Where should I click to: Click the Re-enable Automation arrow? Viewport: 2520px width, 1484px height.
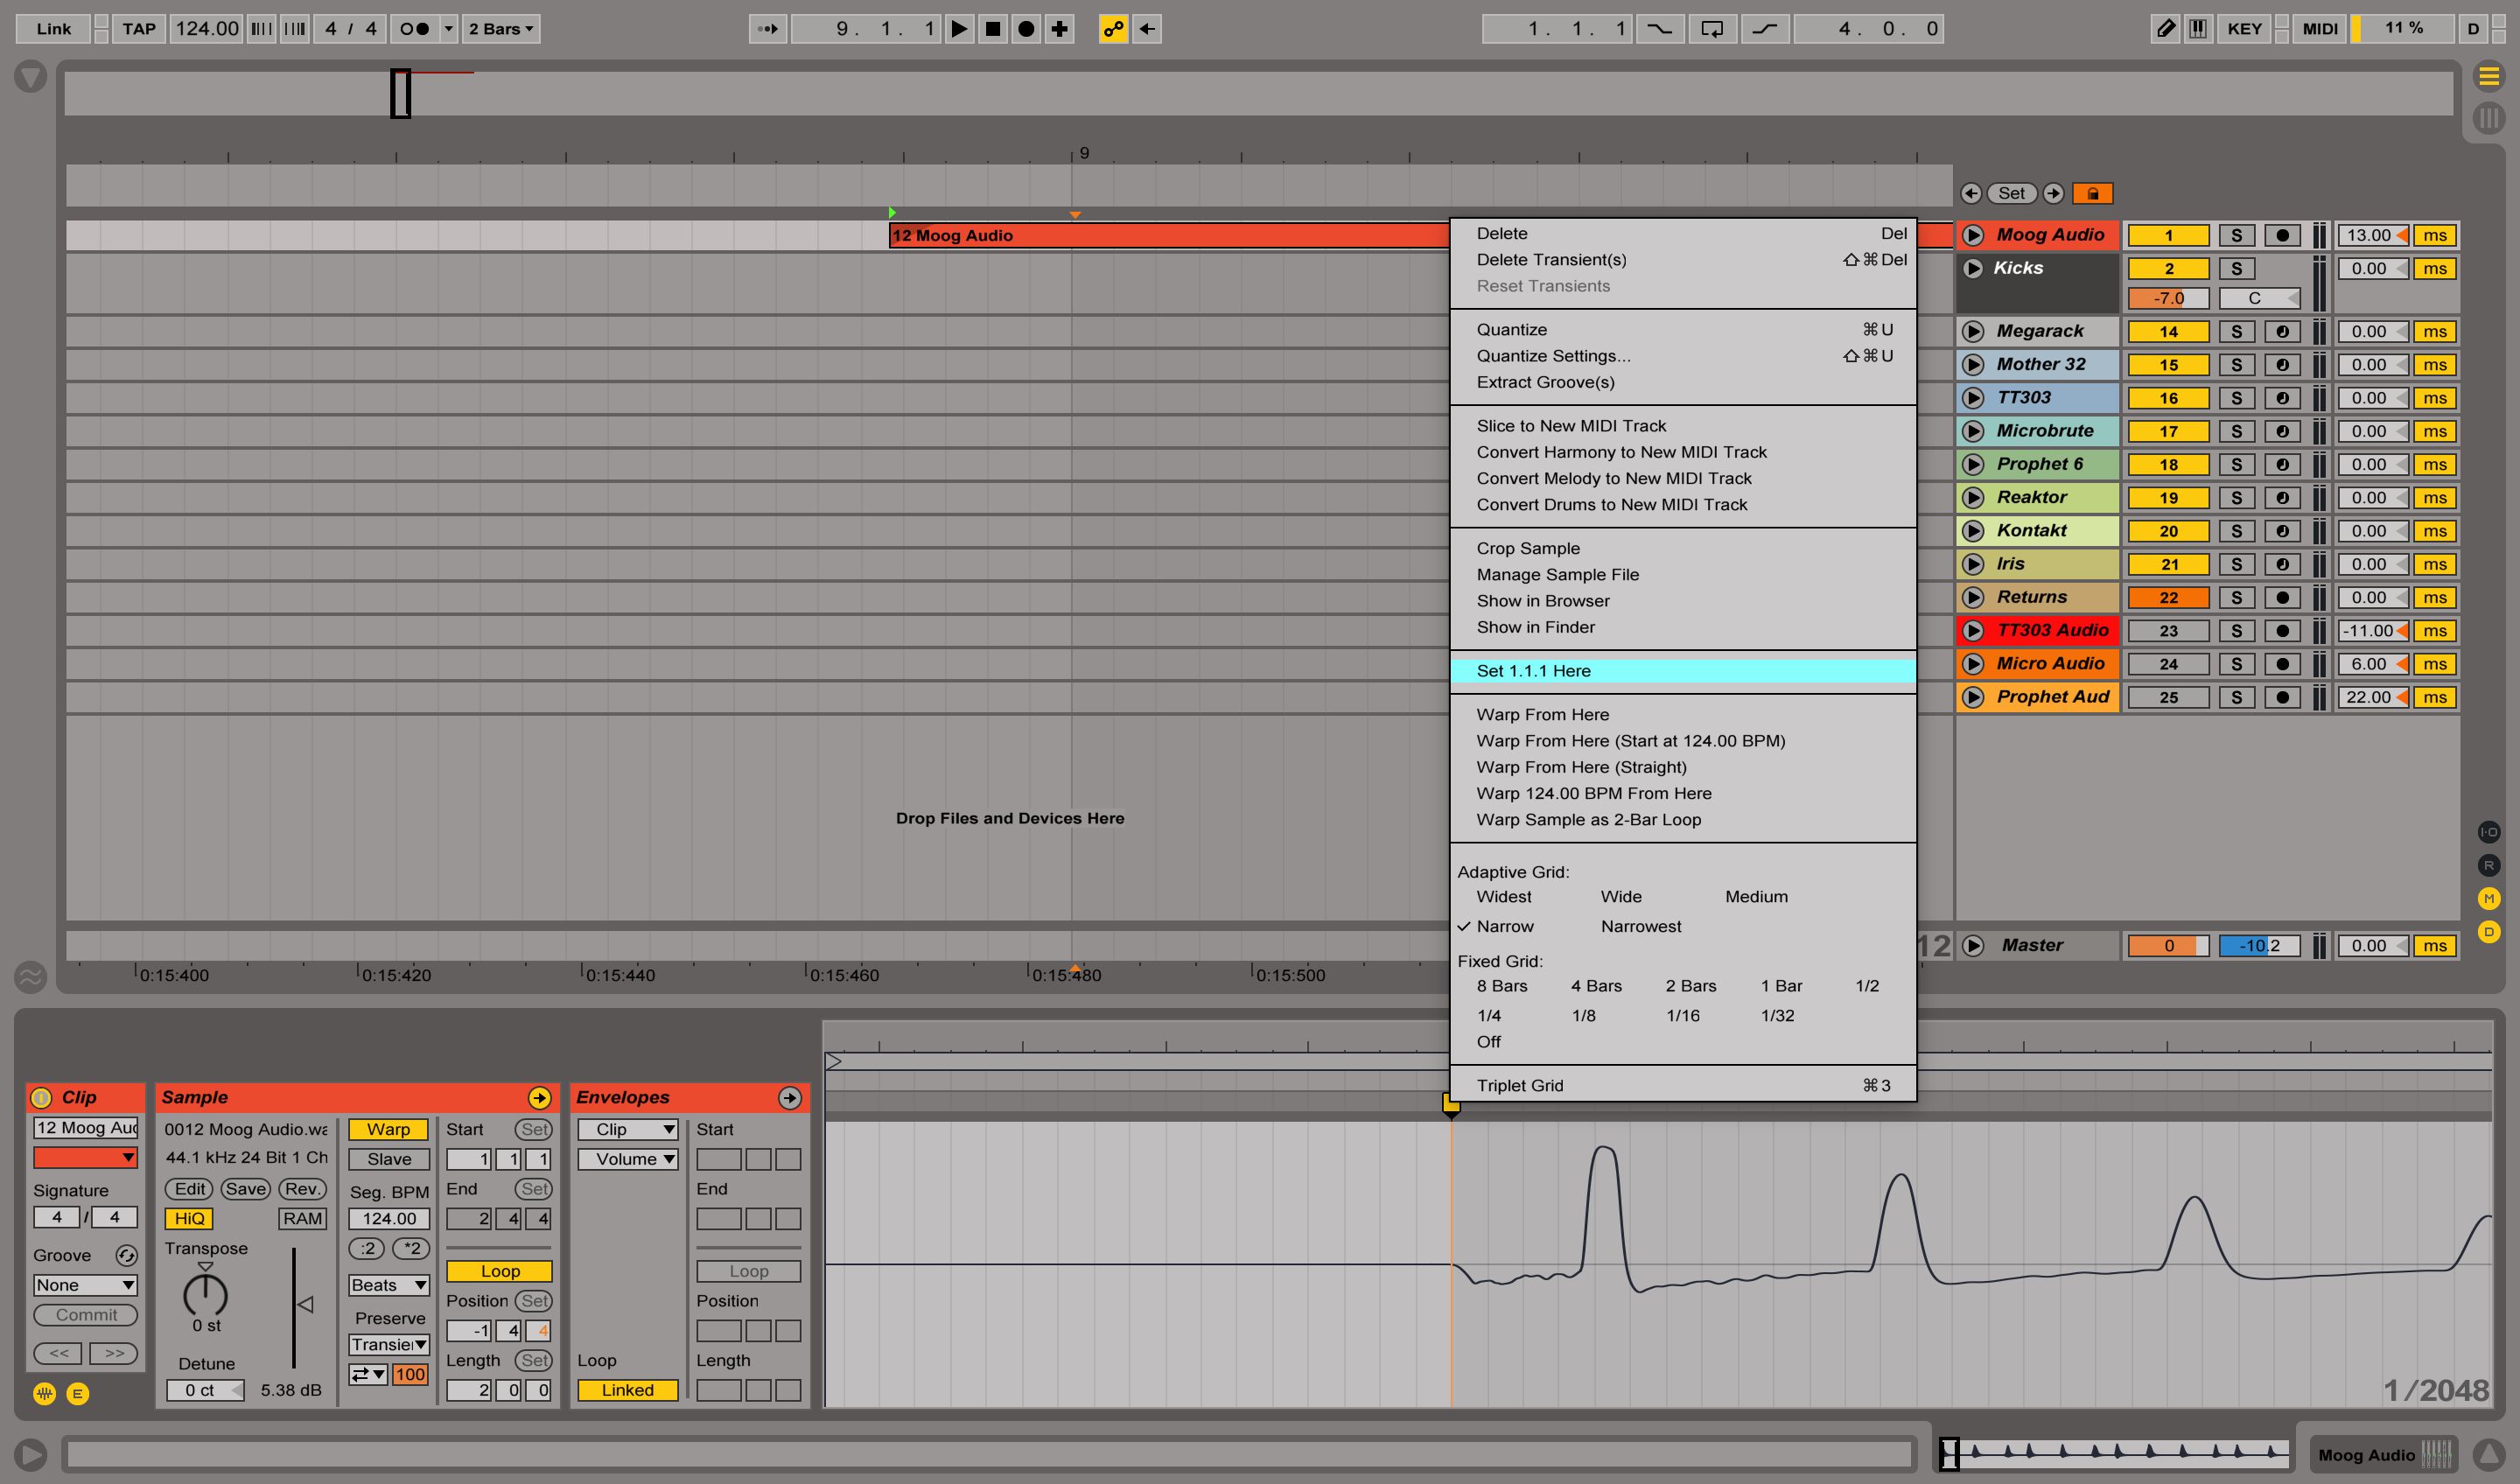(1147, 29)
